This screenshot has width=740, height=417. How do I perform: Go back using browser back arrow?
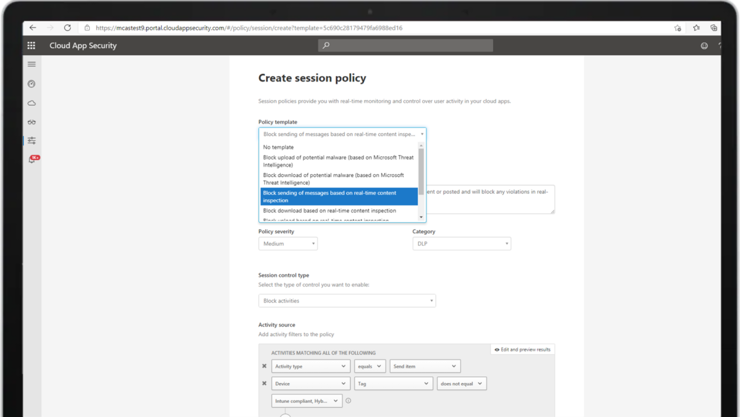[33, 28]
